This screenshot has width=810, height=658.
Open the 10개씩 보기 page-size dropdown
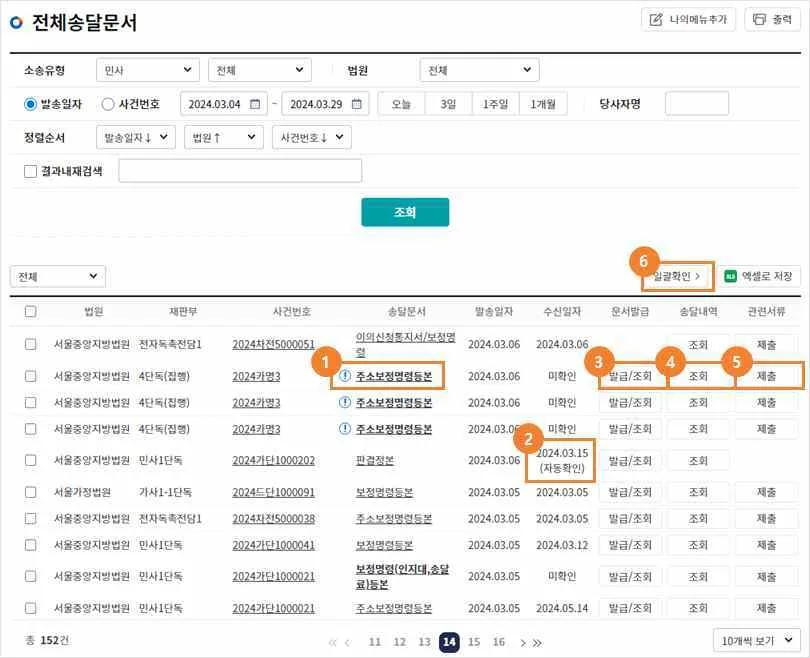pos(757,640)
